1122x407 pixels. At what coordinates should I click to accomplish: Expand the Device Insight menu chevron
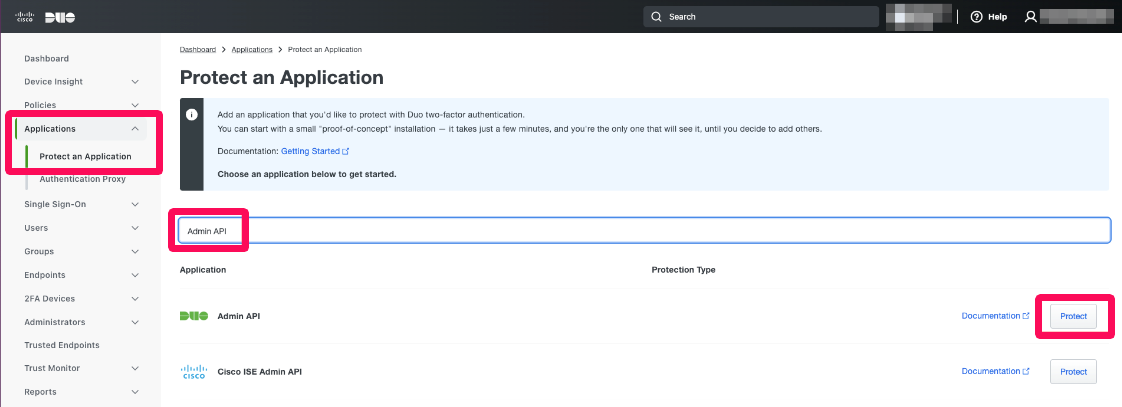coord(135,82)
